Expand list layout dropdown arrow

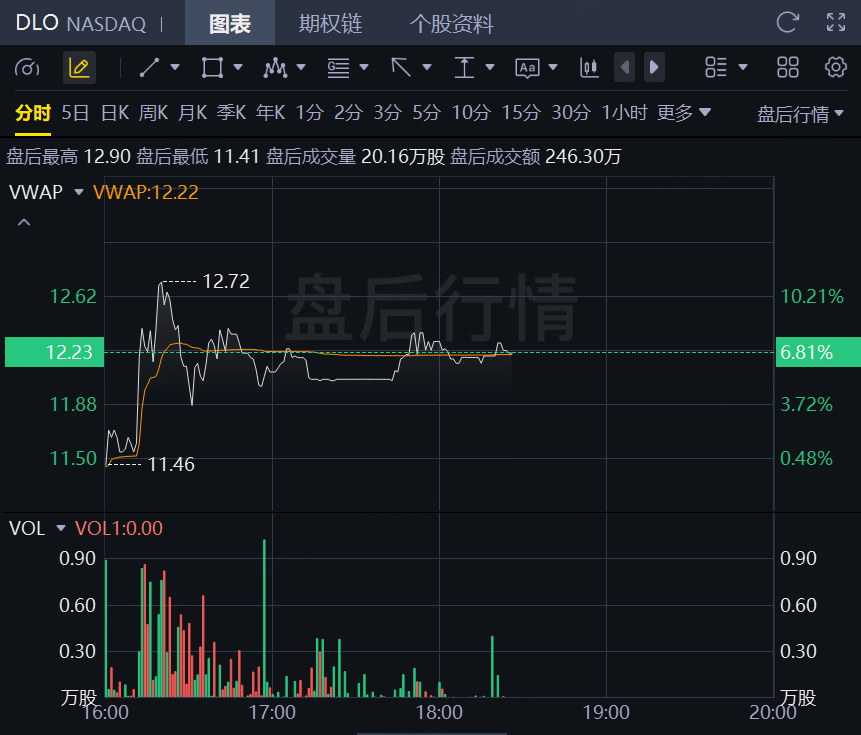[x=743, y=68]
